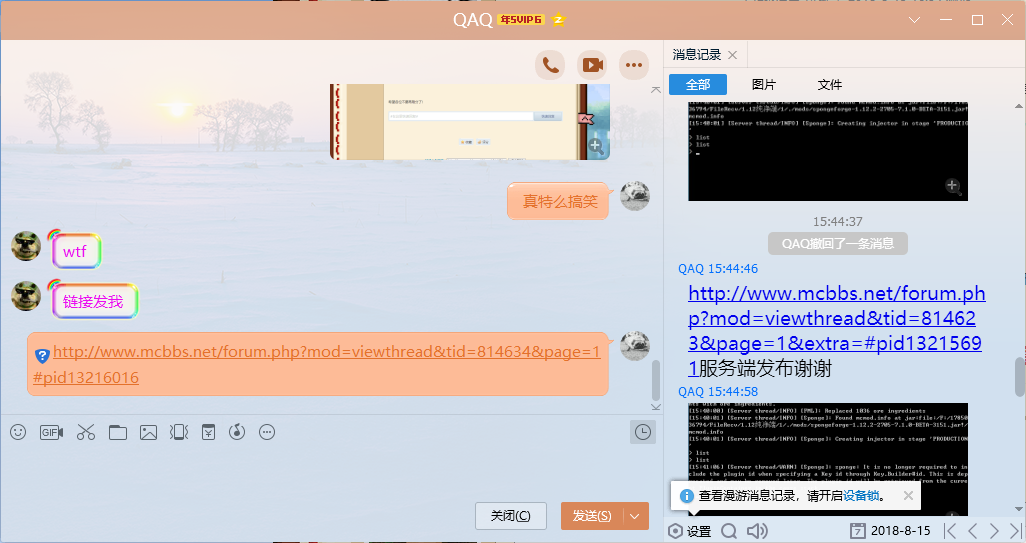Click the QAQ 15:44:58 sender line
Image resolution: width=1026 pixels, height=543 pixels.
718,392
